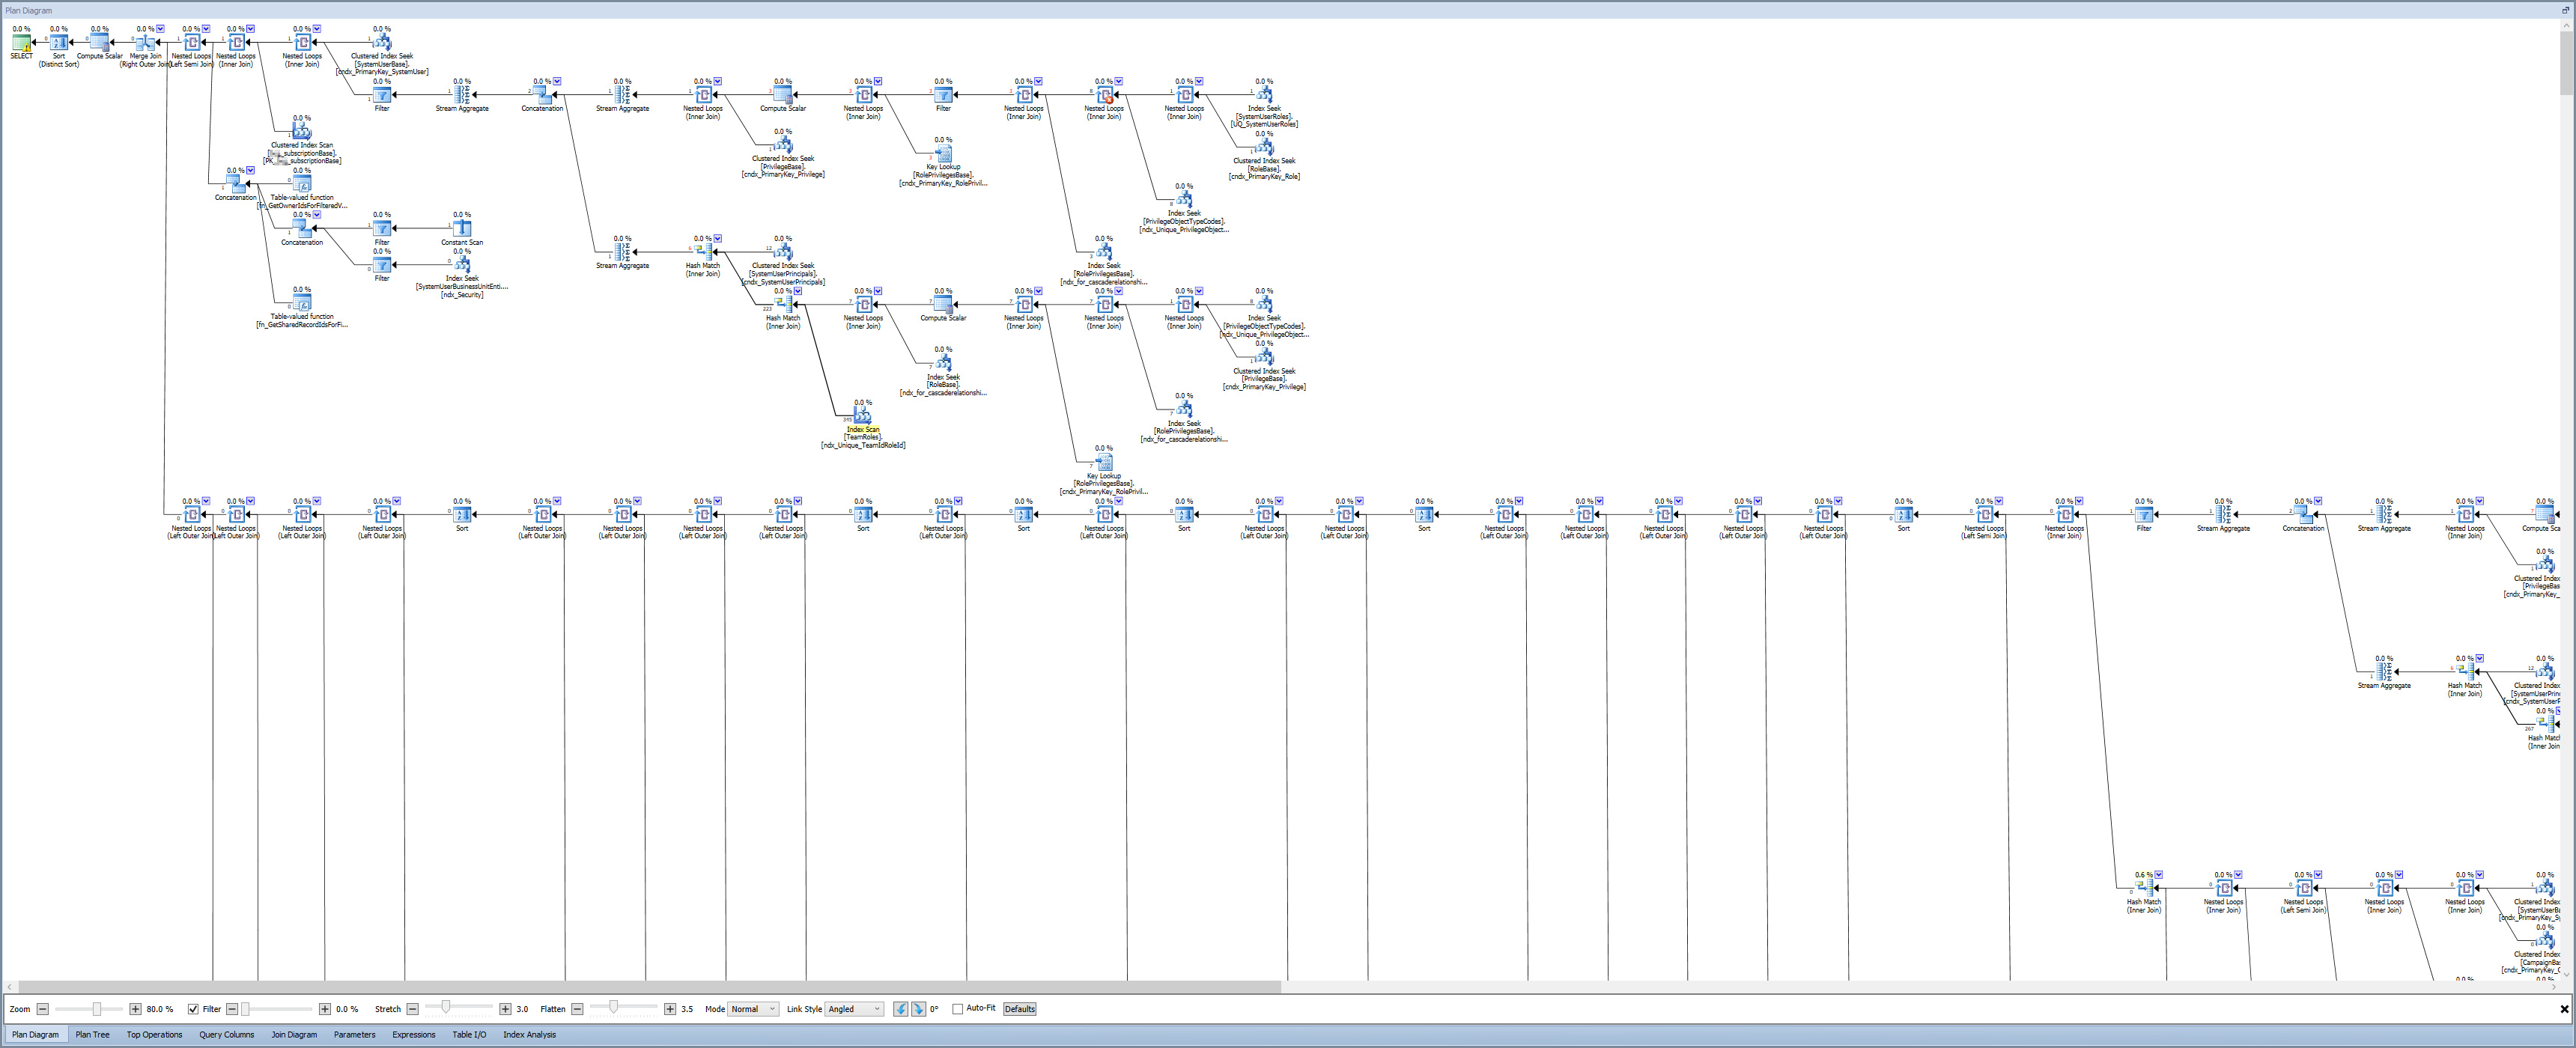This screenshot has width=2576, height=1048.
Task: Select Table-valued function fn_GetSharedRecordIdsForFi node
Action: (x=302, y=303)
